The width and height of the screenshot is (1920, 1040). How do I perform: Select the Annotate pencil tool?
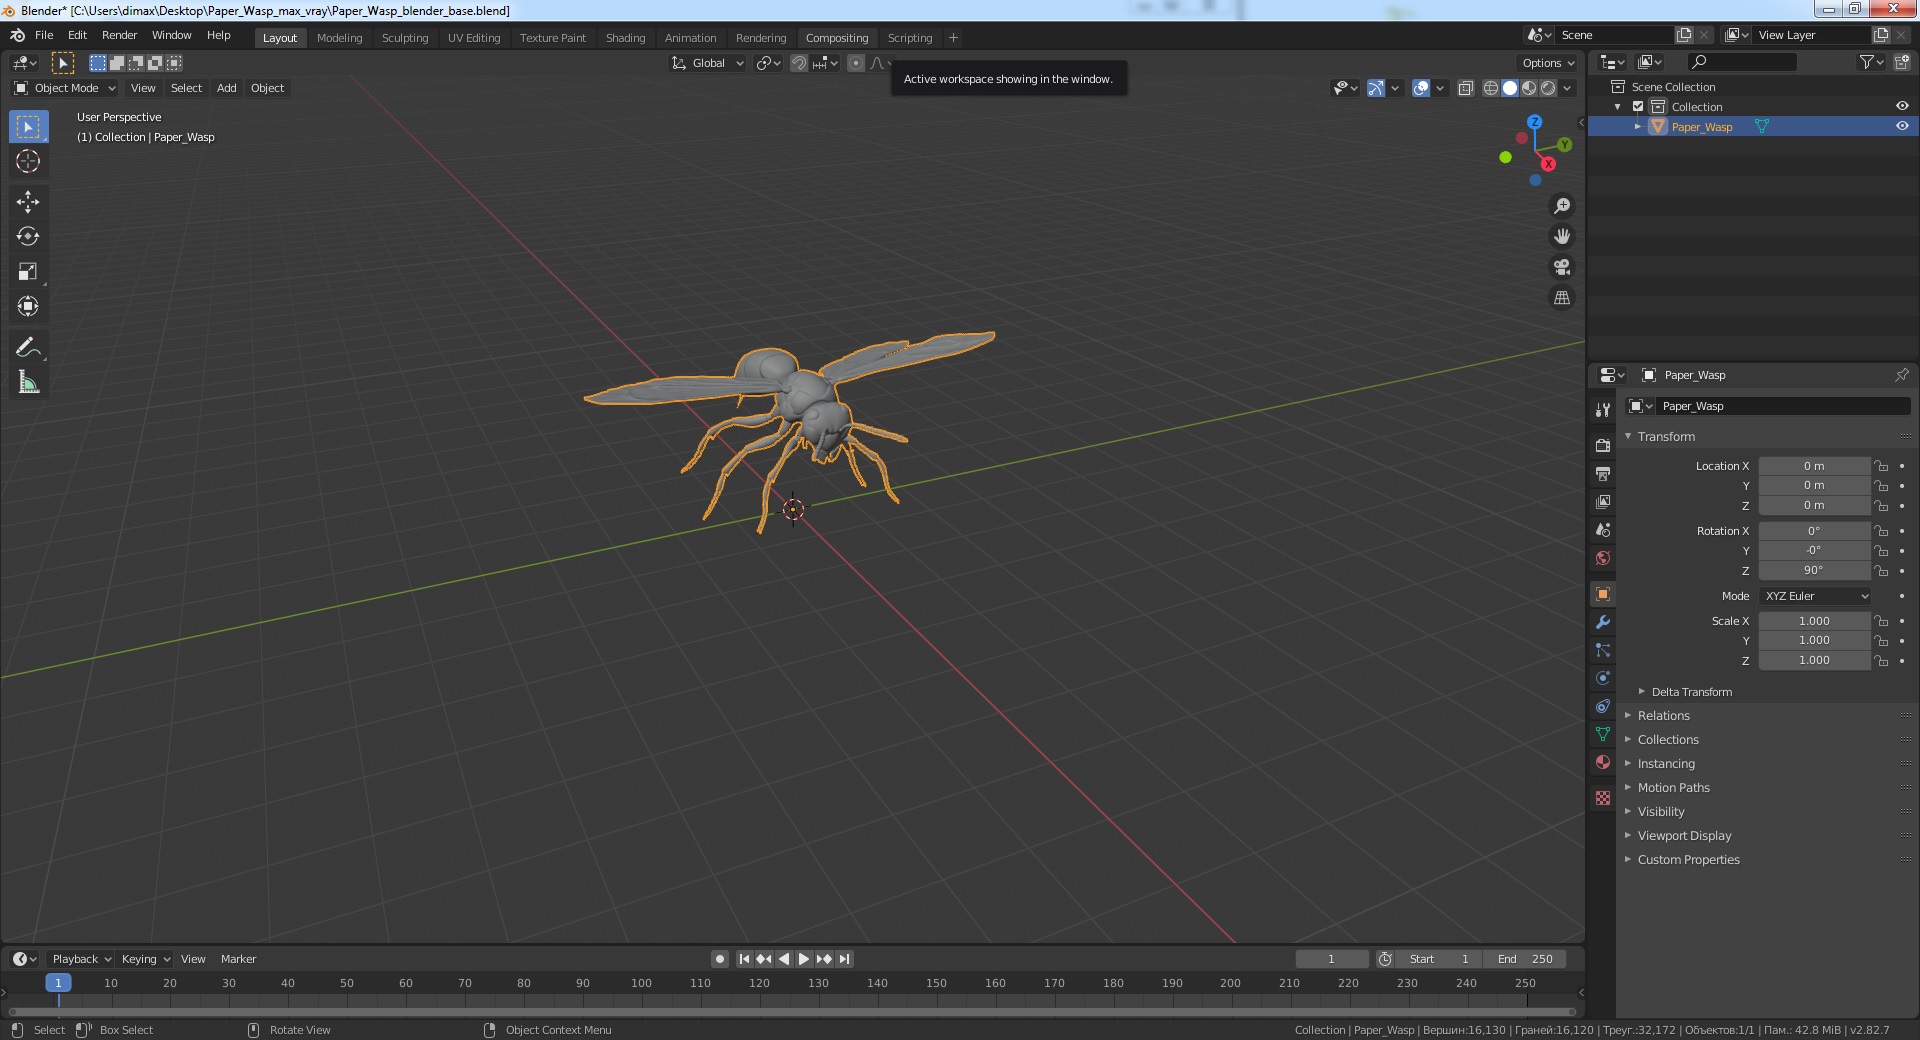[x=28, y=347]
